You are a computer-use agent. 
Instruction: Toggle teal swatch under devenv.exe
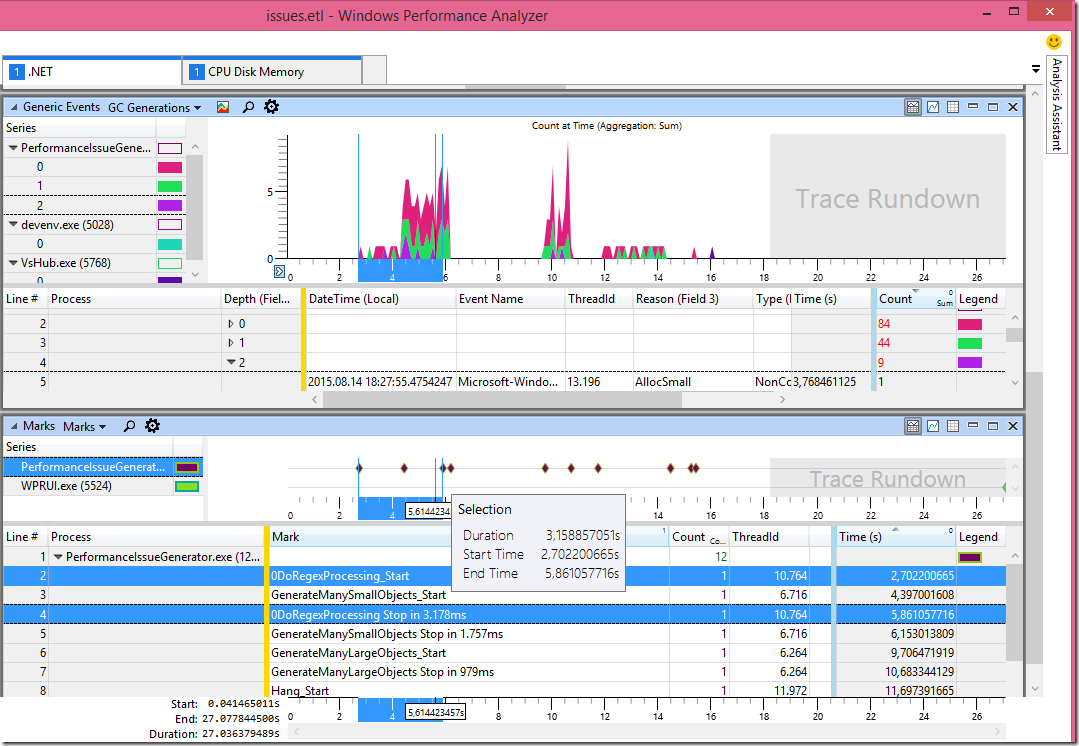[x=170, y=244]
